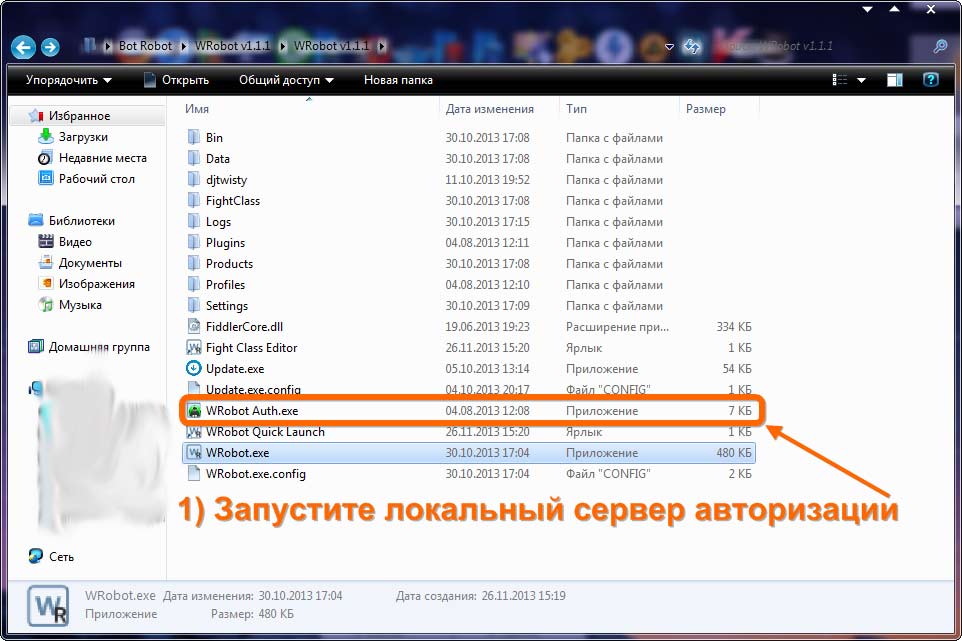Image resolution: width=962 pixels, height=641 pixels.
Task: Click the Расширение при... type cell
Action: tap(617, 326)
